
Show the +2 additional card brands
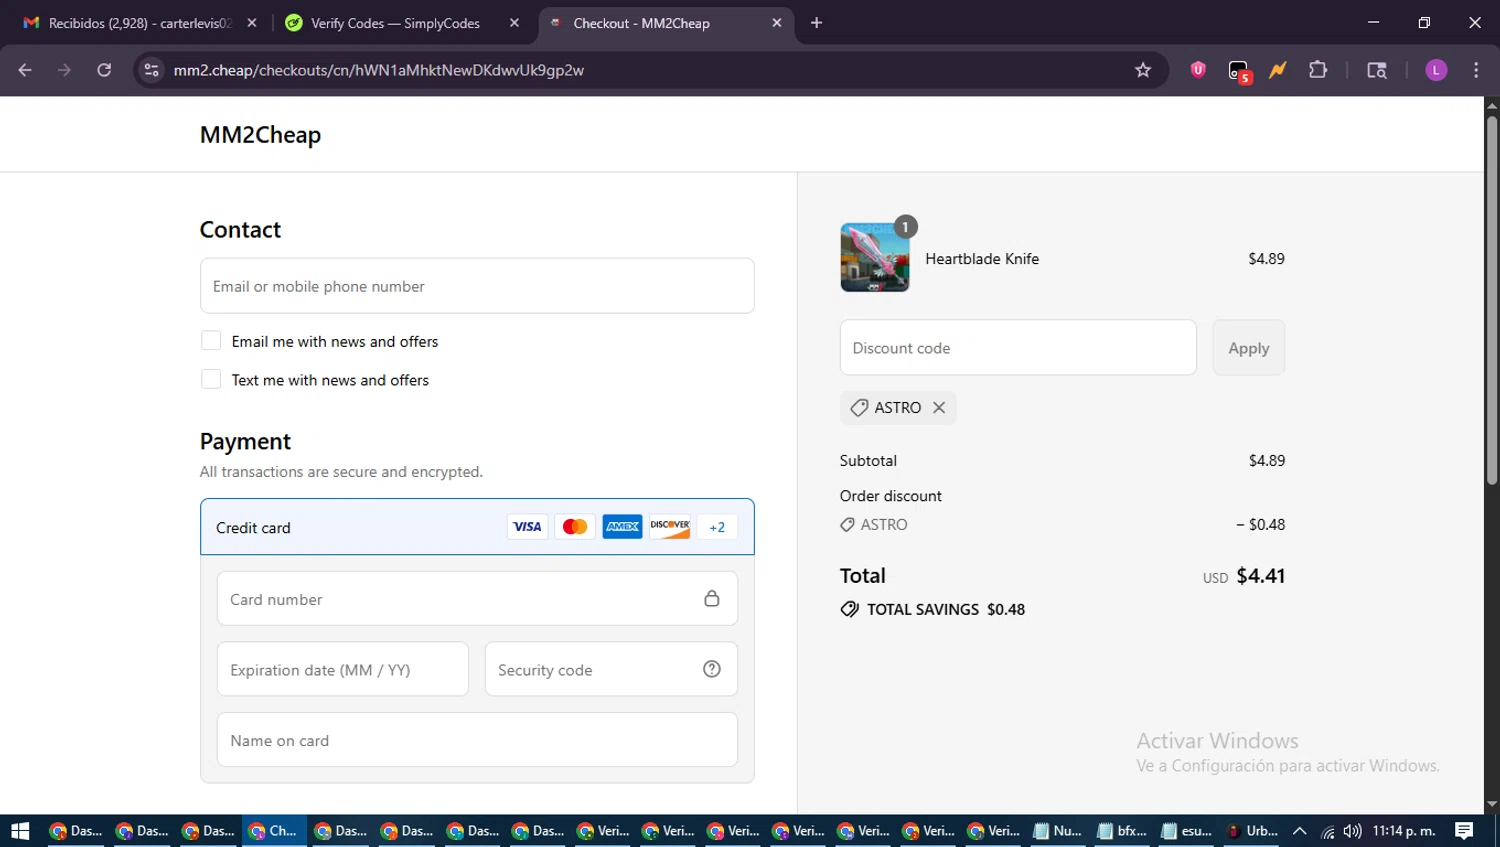click(x=717, y=527)
